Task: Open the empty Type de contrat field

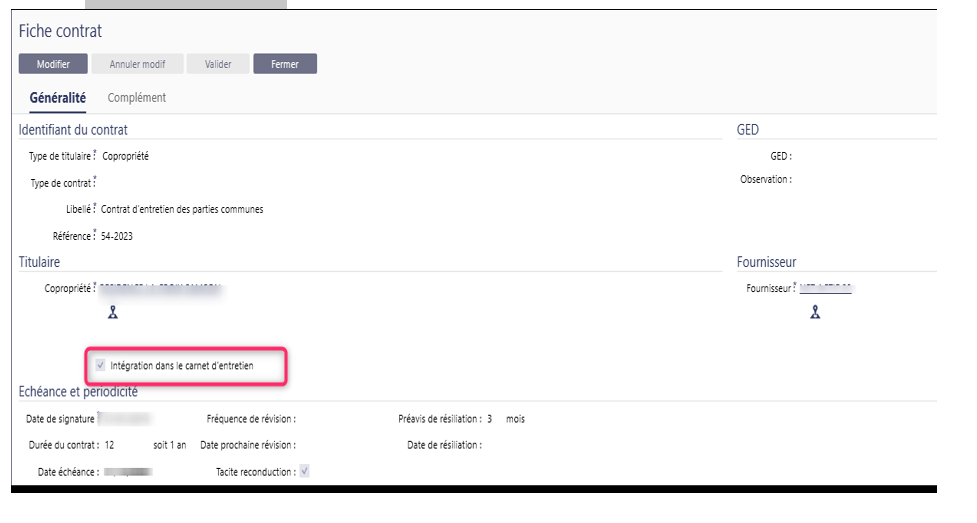Action: [x=150, y=183]
